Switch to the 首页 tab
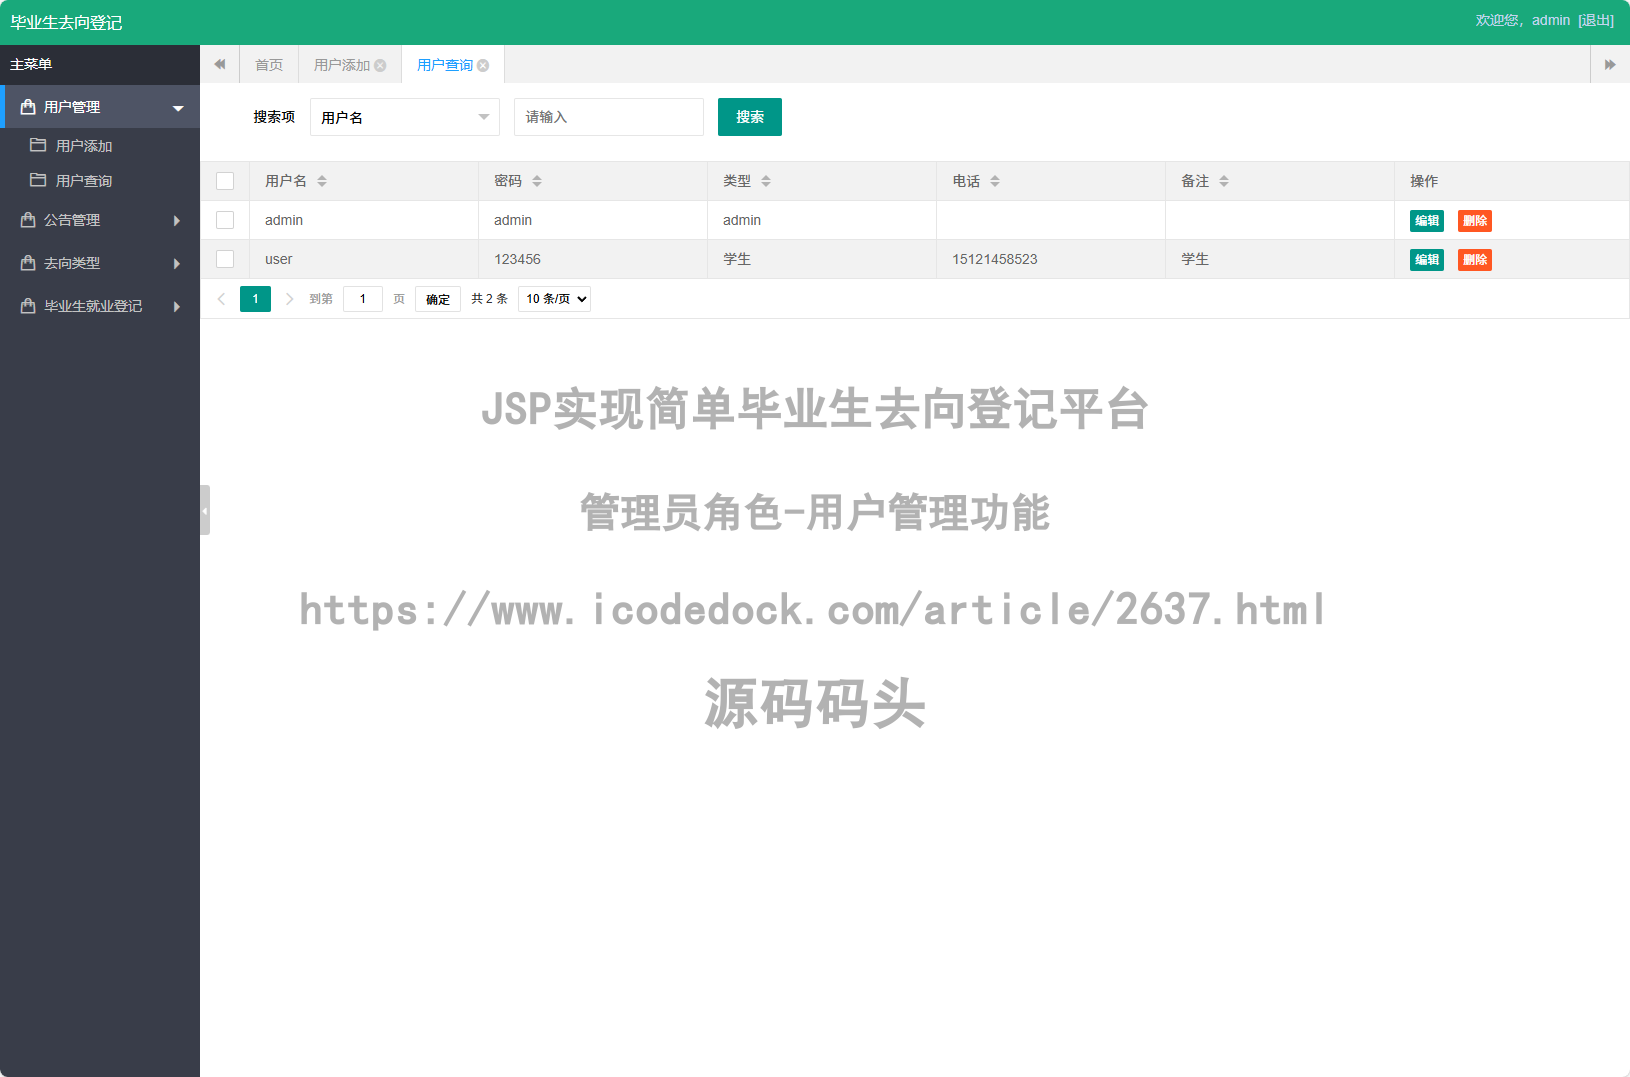The width and height of the screenshot is (1630, 1077). pyautogui.click(x=268, y=64)
